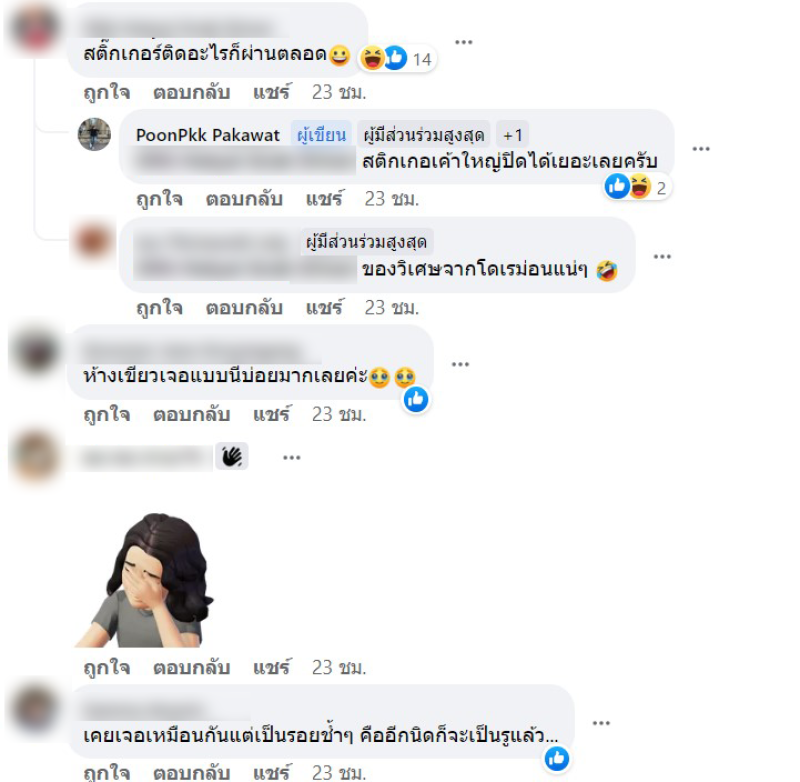Click the ผู้เขียน author badge
800x782 pixels.
coord(321,135)
